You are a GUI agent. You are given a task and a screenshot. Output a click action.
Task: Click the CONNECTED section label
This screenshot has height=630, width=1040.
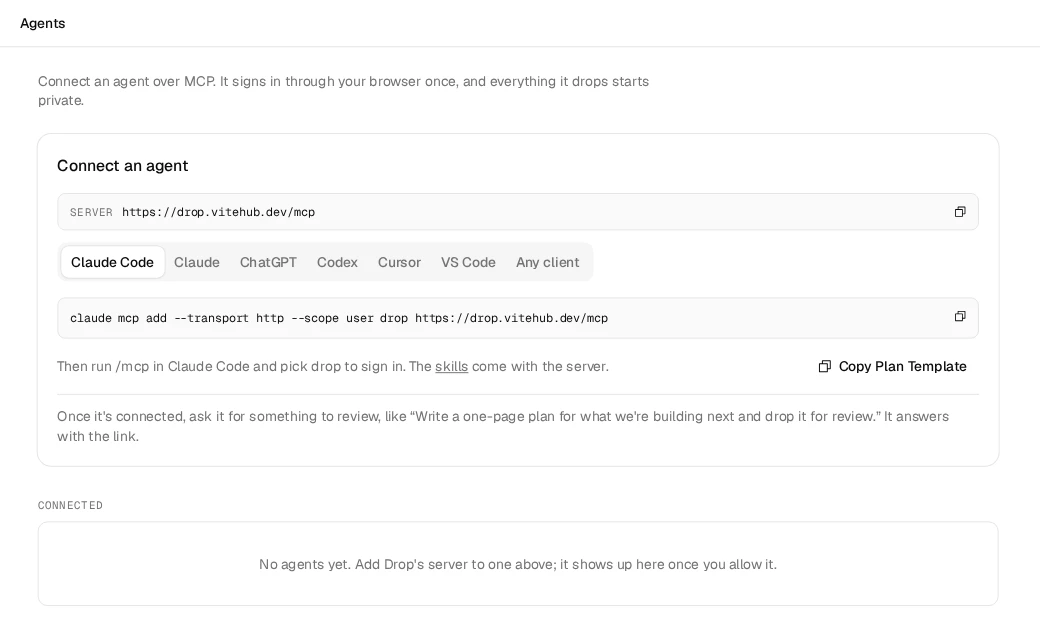pos(70,505)
